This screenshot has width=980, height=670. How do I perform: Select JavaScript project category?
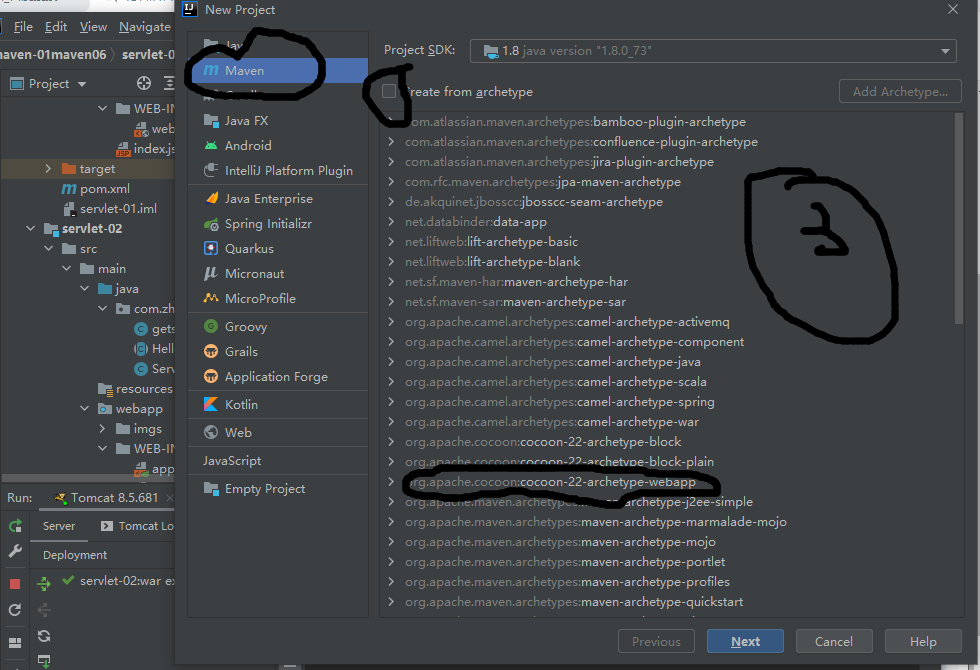click(278, 461)
